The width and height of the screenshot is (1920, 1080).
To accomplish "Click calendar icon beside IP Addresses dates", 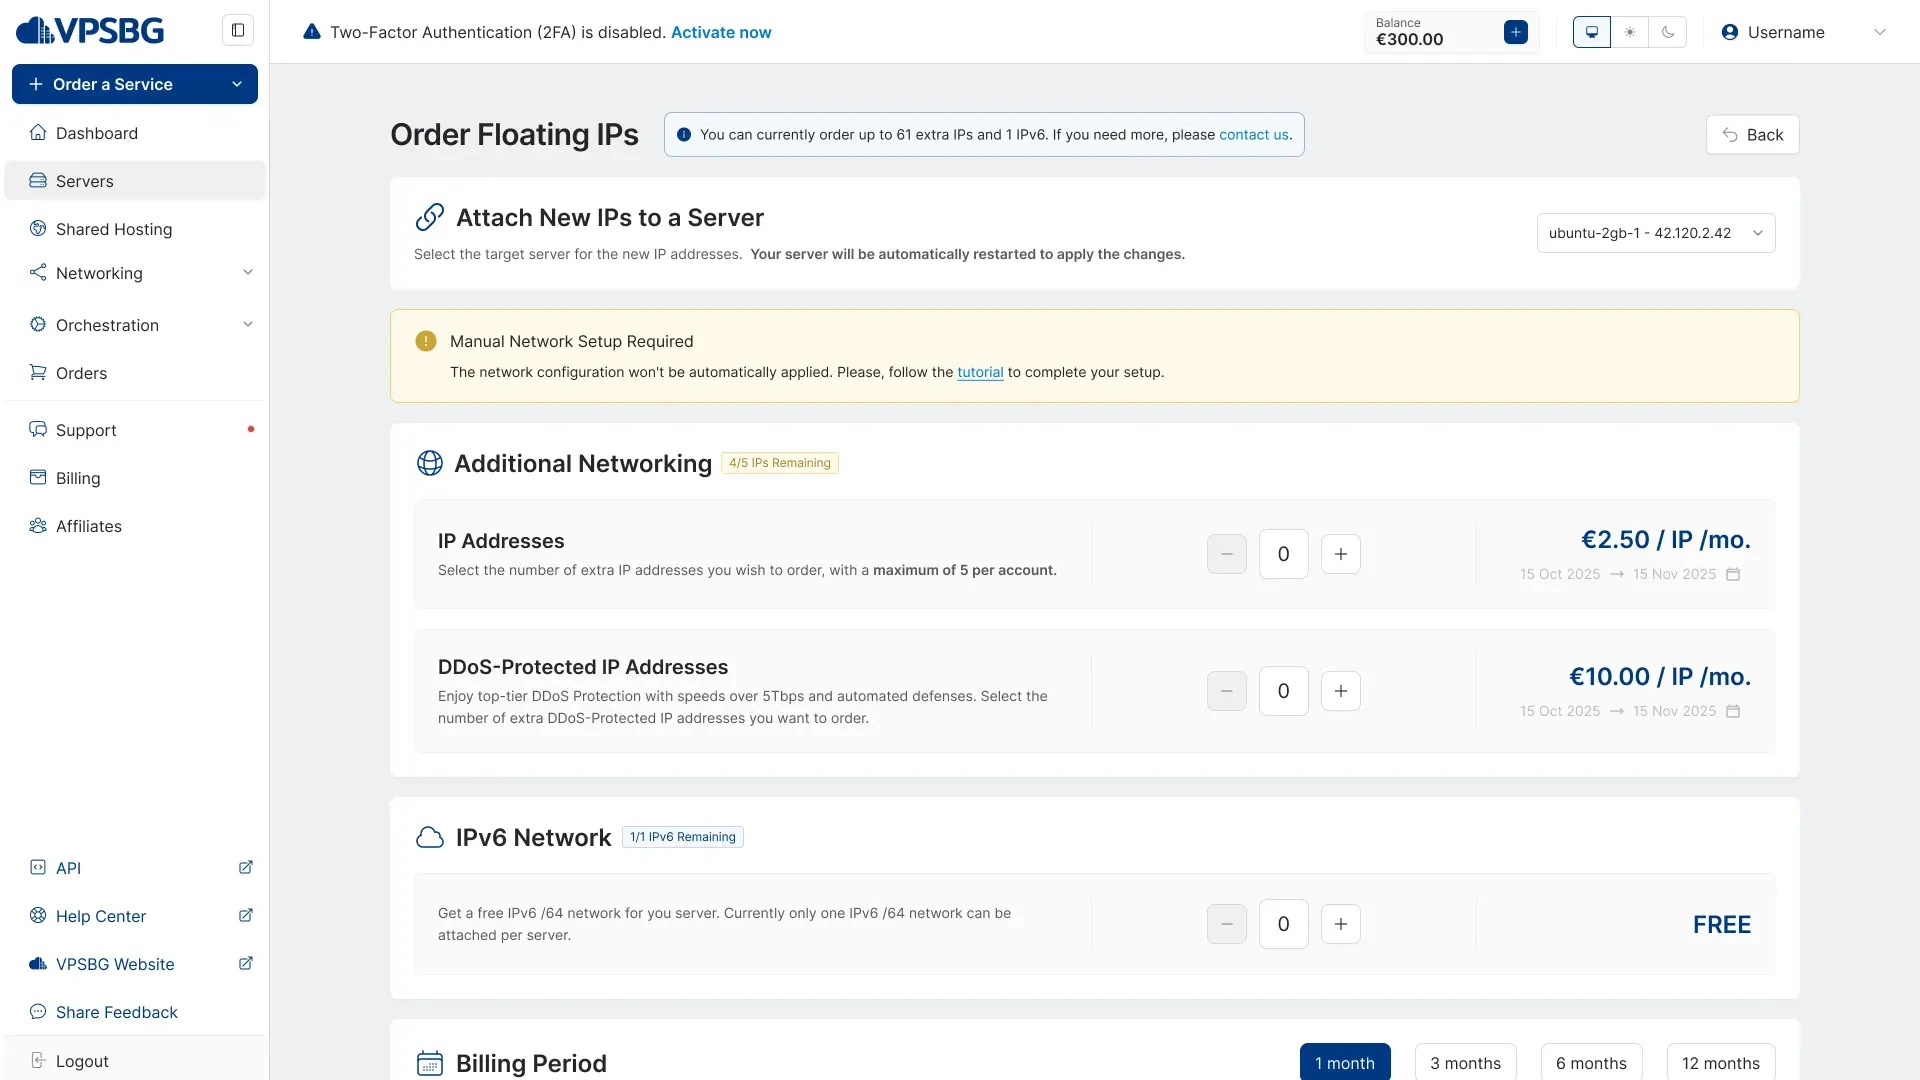I will (x=1733, y=574).
